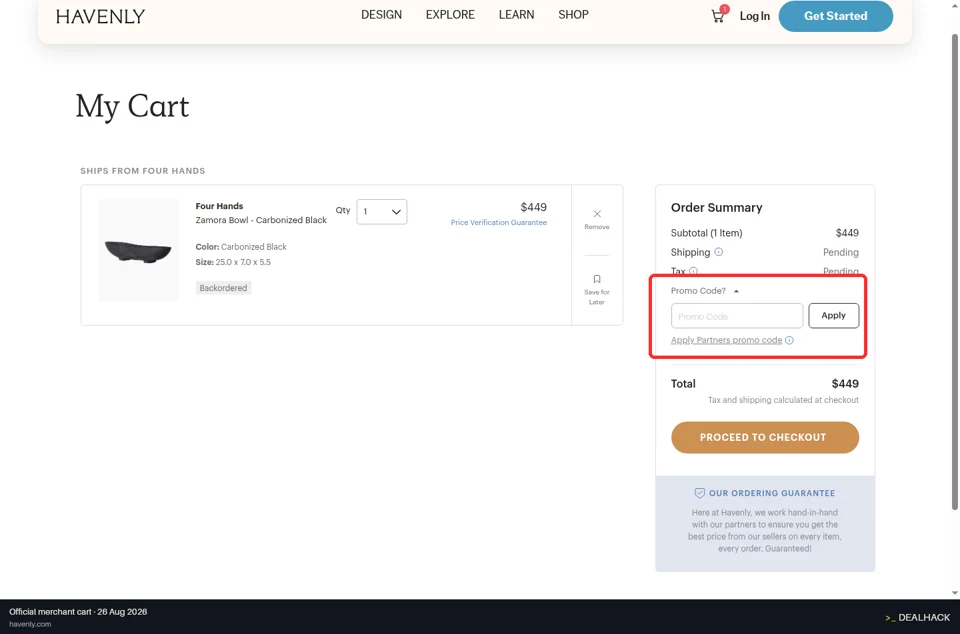960x634 pixels.
Task: Click the Zamora Bowl product thumbnail
Action: click(x=138, y=250)
